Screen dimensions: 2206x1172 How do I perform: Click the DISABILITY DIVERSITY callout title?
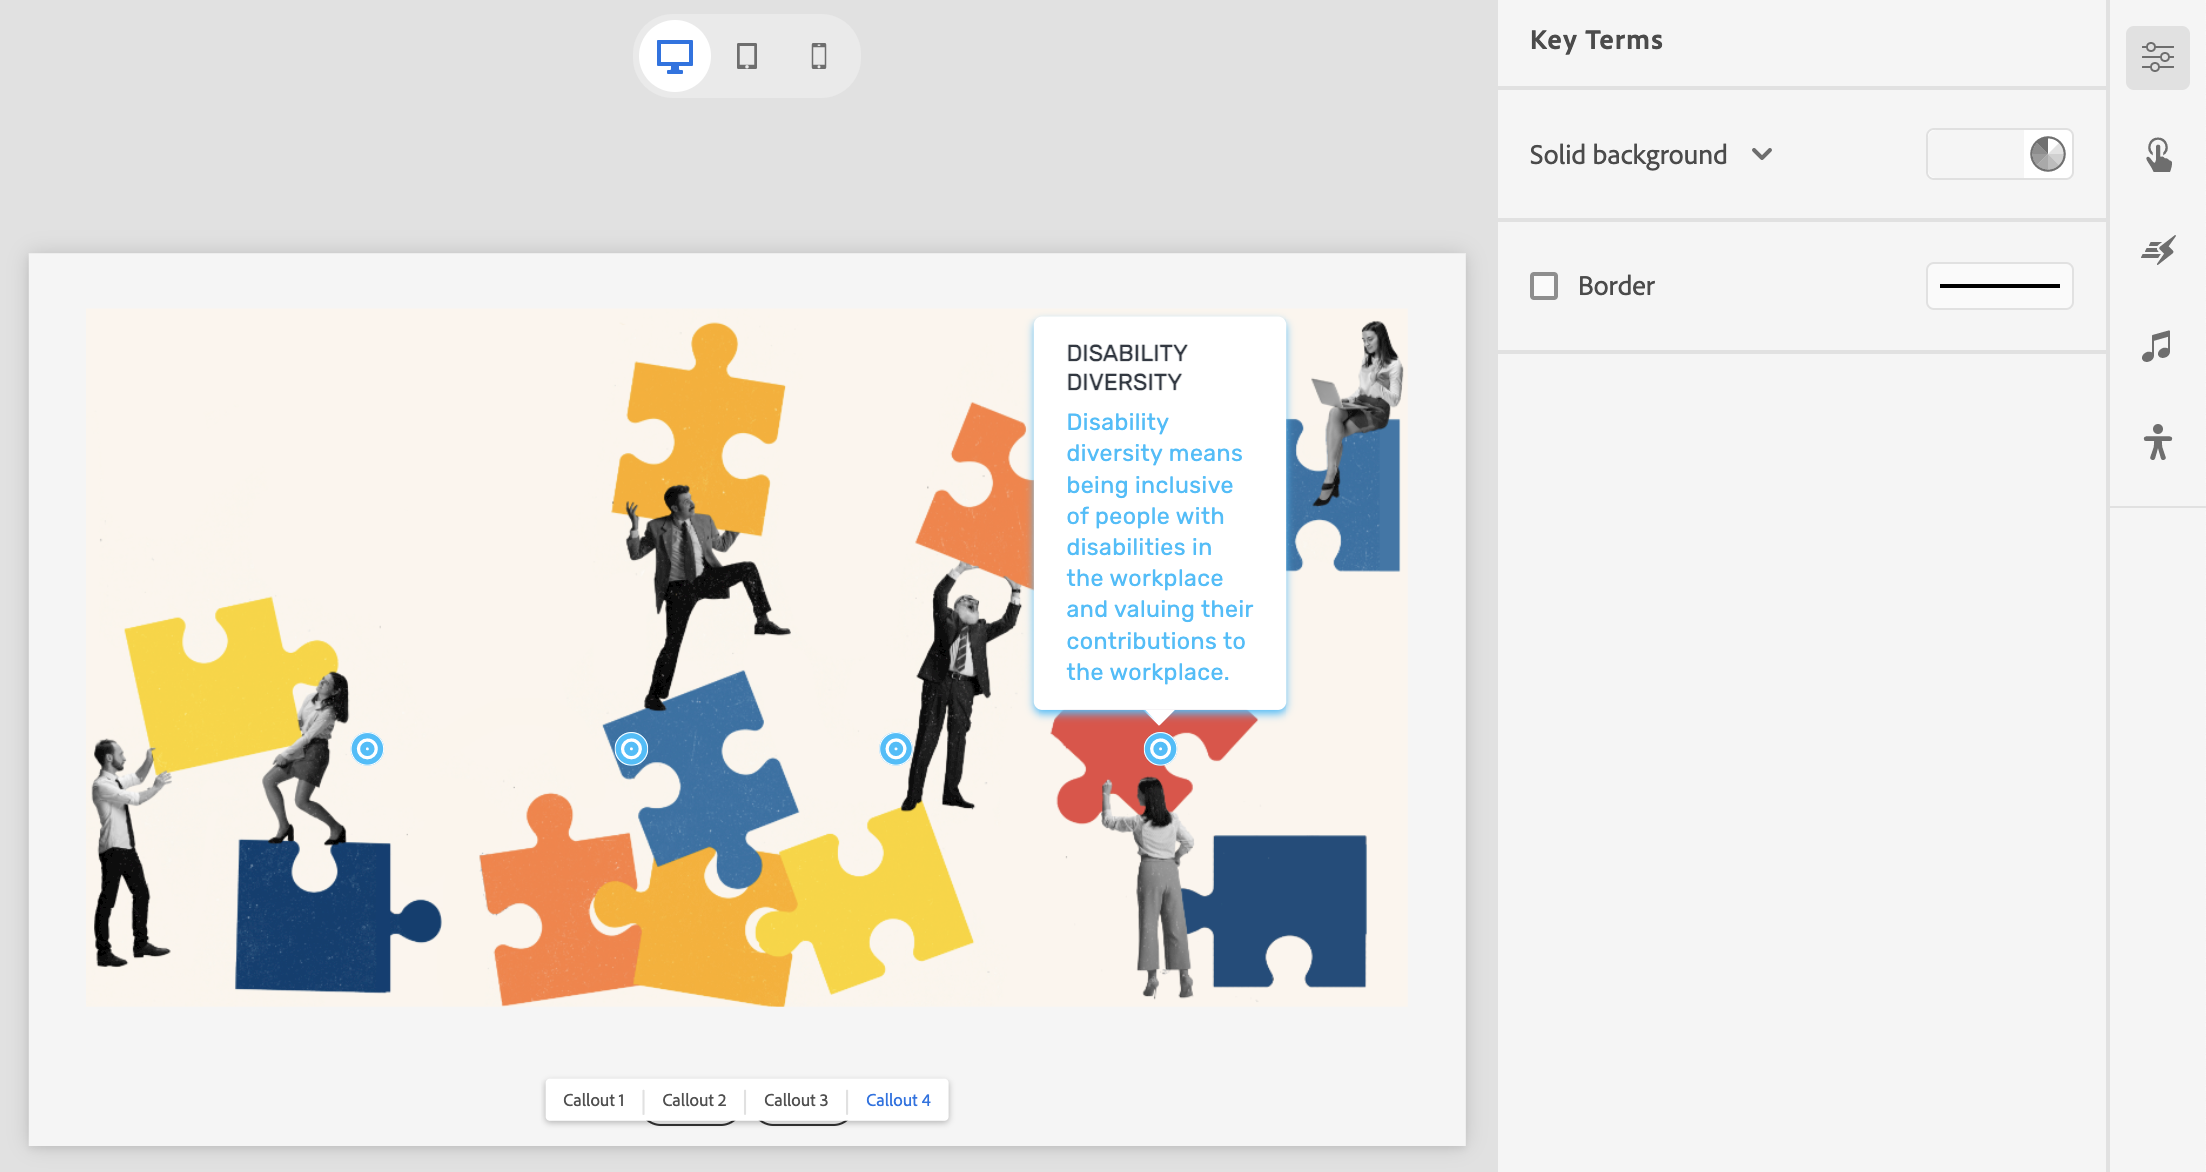tap(1127, 367)
